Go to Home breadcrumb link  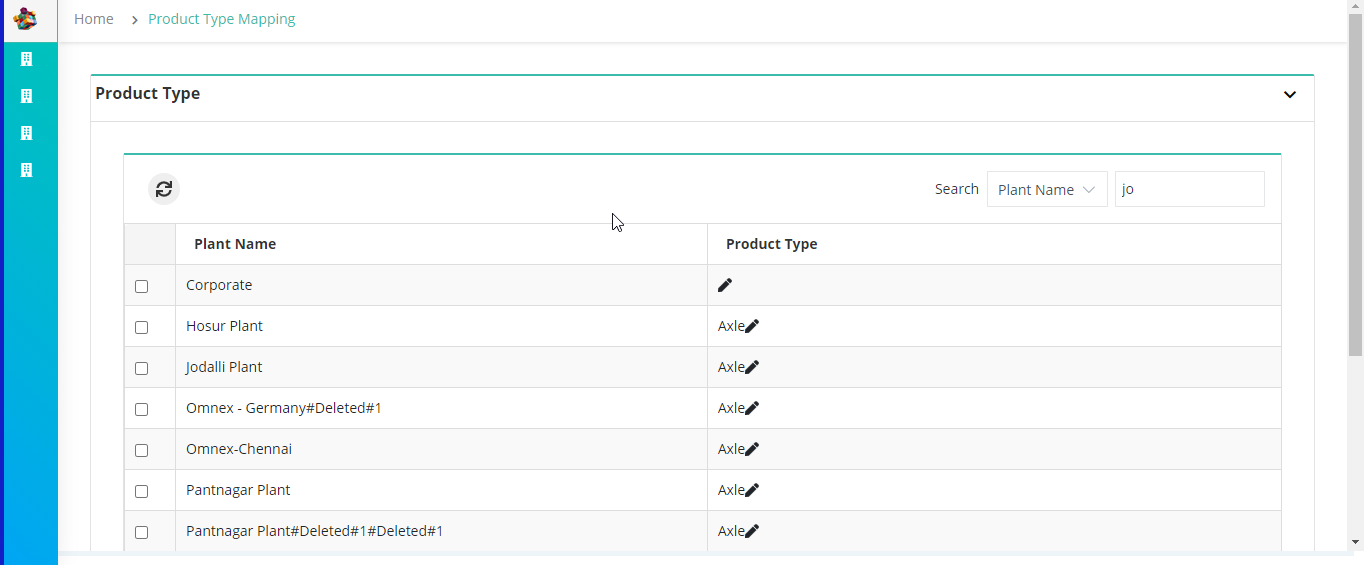94,19
